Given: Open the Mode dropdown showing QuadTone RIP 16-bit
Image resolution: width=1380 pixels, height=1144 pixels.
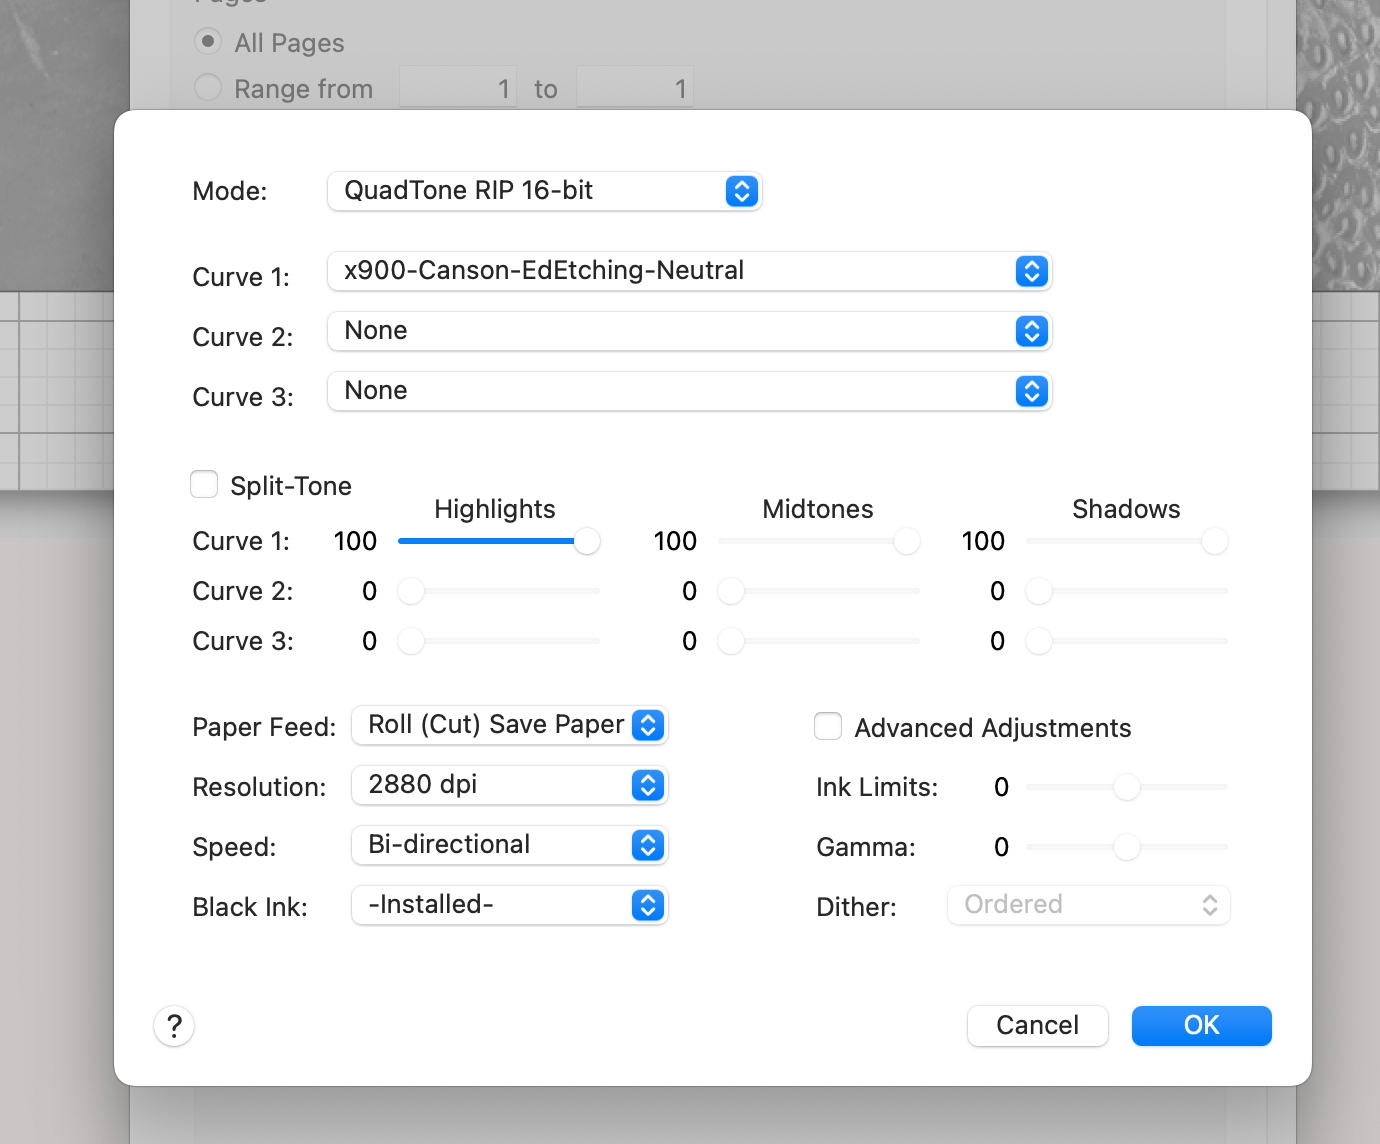Looking at the screenshot, I should [545, 191].
